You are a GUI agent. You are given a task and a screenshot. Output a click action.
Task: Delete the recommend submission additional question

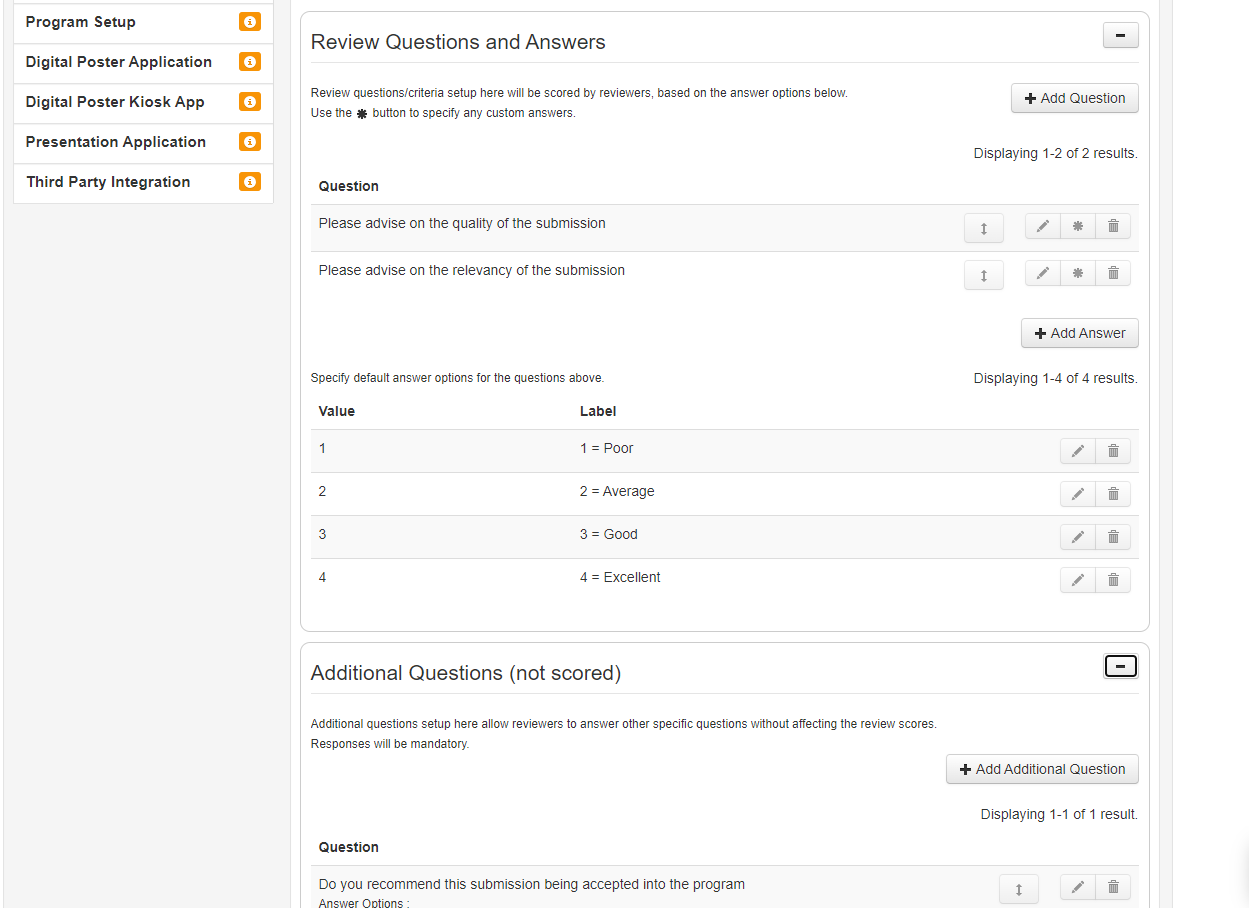click(x=1113, y=887)
